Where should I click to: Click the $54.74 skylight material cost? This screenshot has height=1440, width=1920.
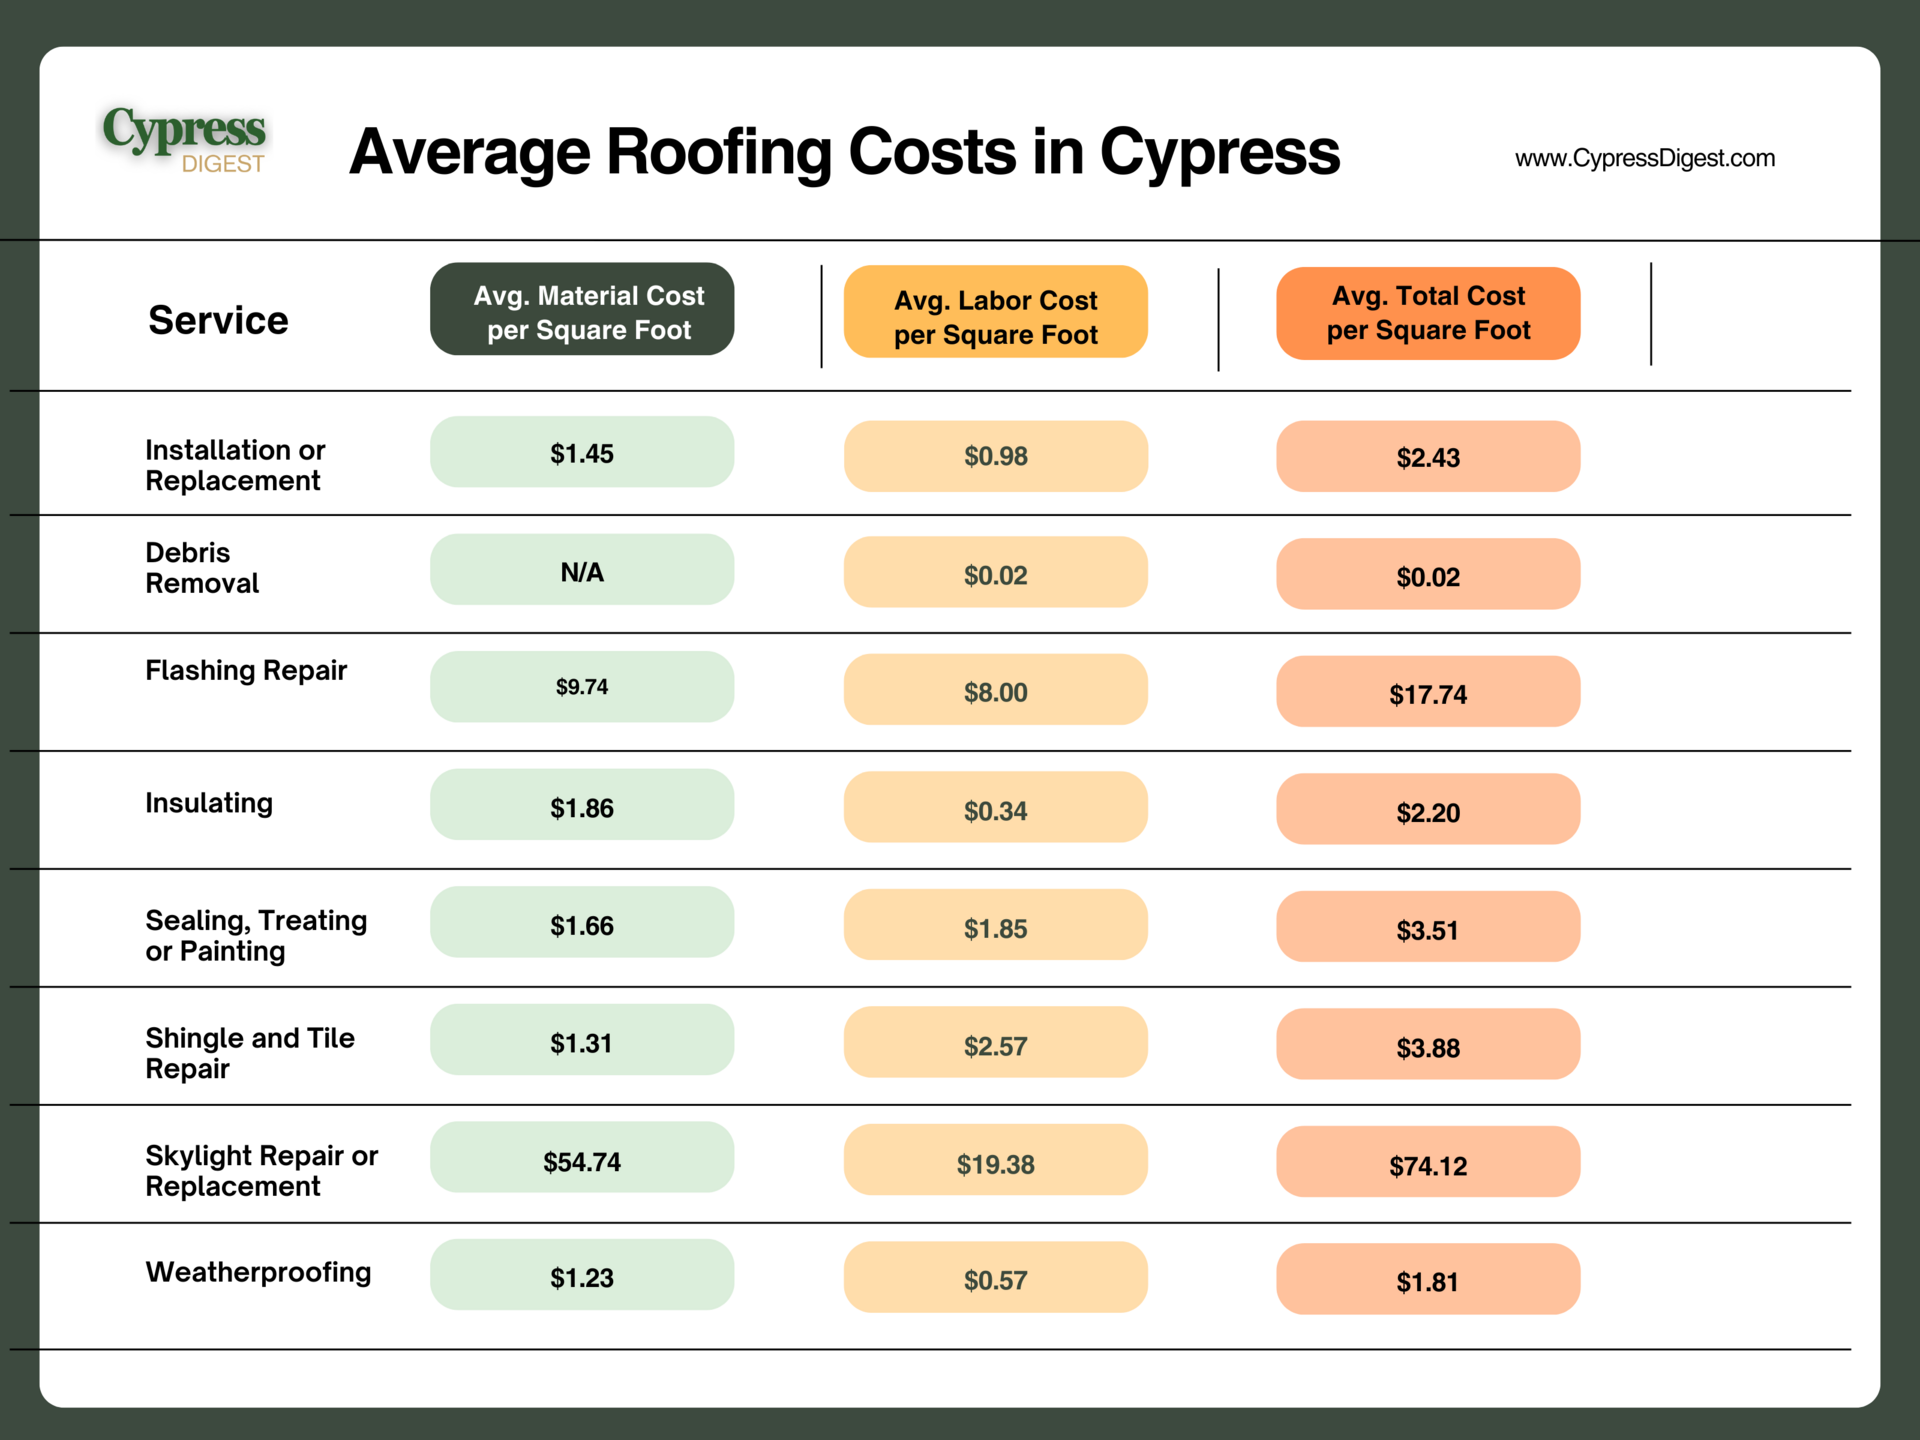coord(582,1160)
